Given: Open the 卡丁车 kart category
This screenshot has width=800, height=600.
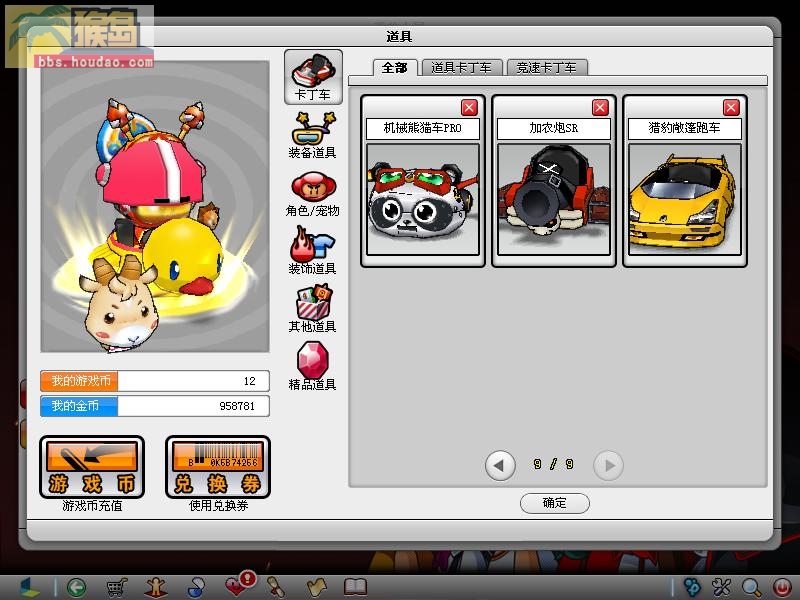Looking at the screenshot, I should click(313, 77).
